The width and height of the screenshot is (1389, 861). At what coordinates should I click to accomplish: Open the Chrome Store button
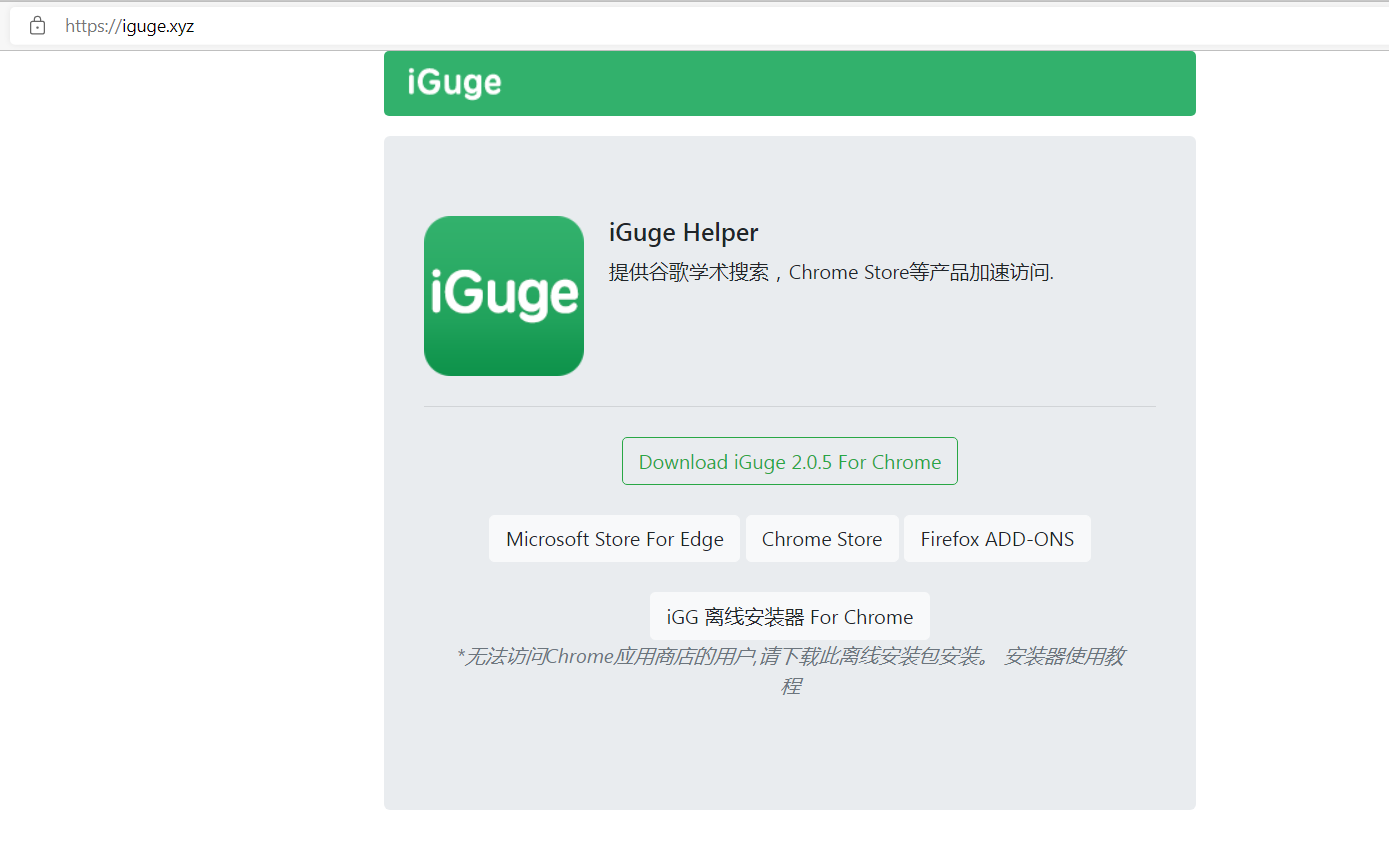[822, 539]
